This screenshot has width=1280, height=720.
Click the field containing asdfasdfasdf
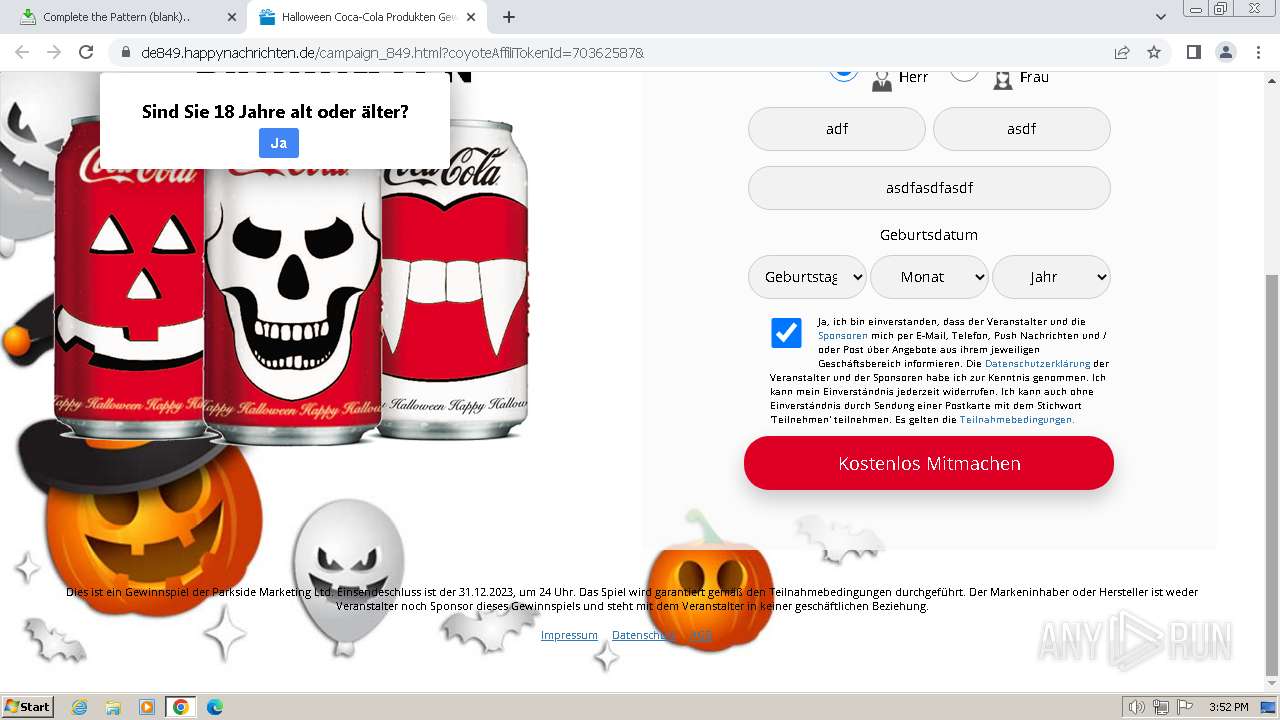click(929, 188)
